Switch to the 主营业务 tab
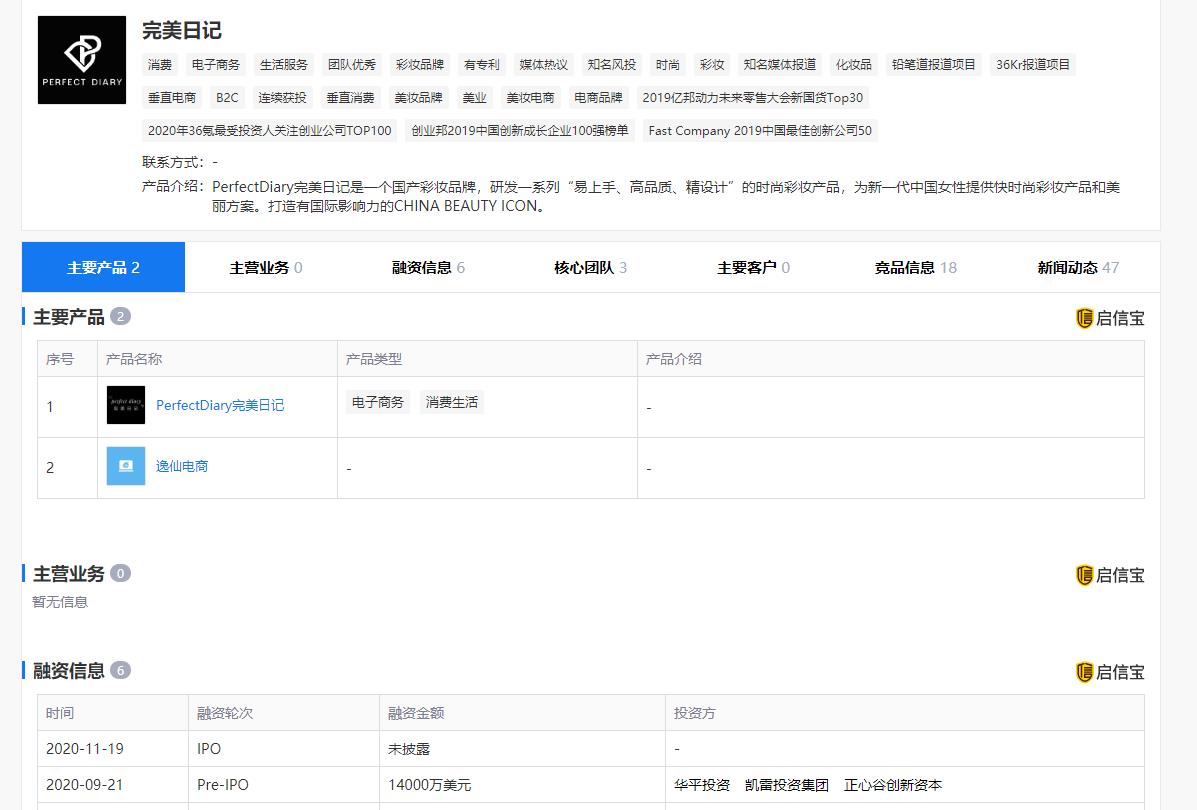Image resolution: width=1197 pixels, height=810 pixels. [266, 267]
